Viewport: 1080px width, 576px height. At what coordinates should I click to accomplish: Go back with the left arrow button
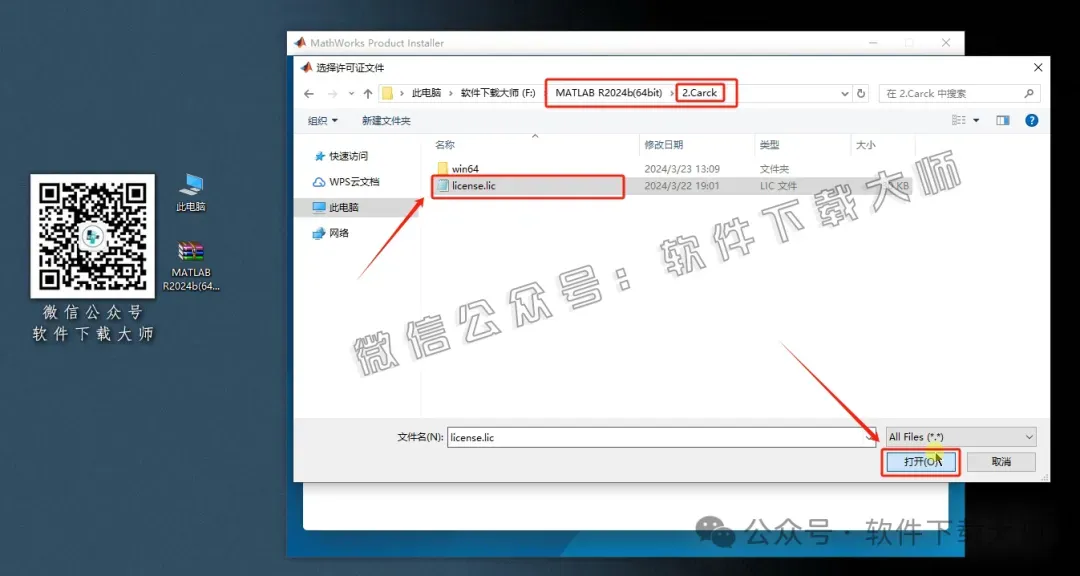[309, 94]
